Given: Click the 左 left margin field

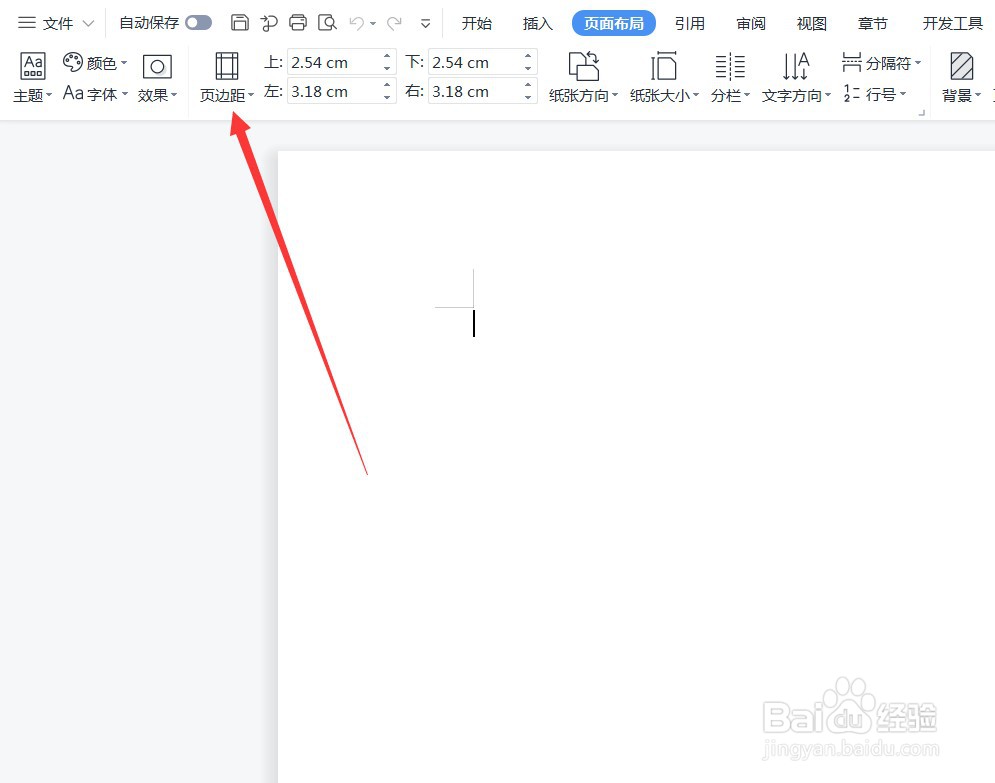Looking at the screenshot, I should [x=333, y=91].
